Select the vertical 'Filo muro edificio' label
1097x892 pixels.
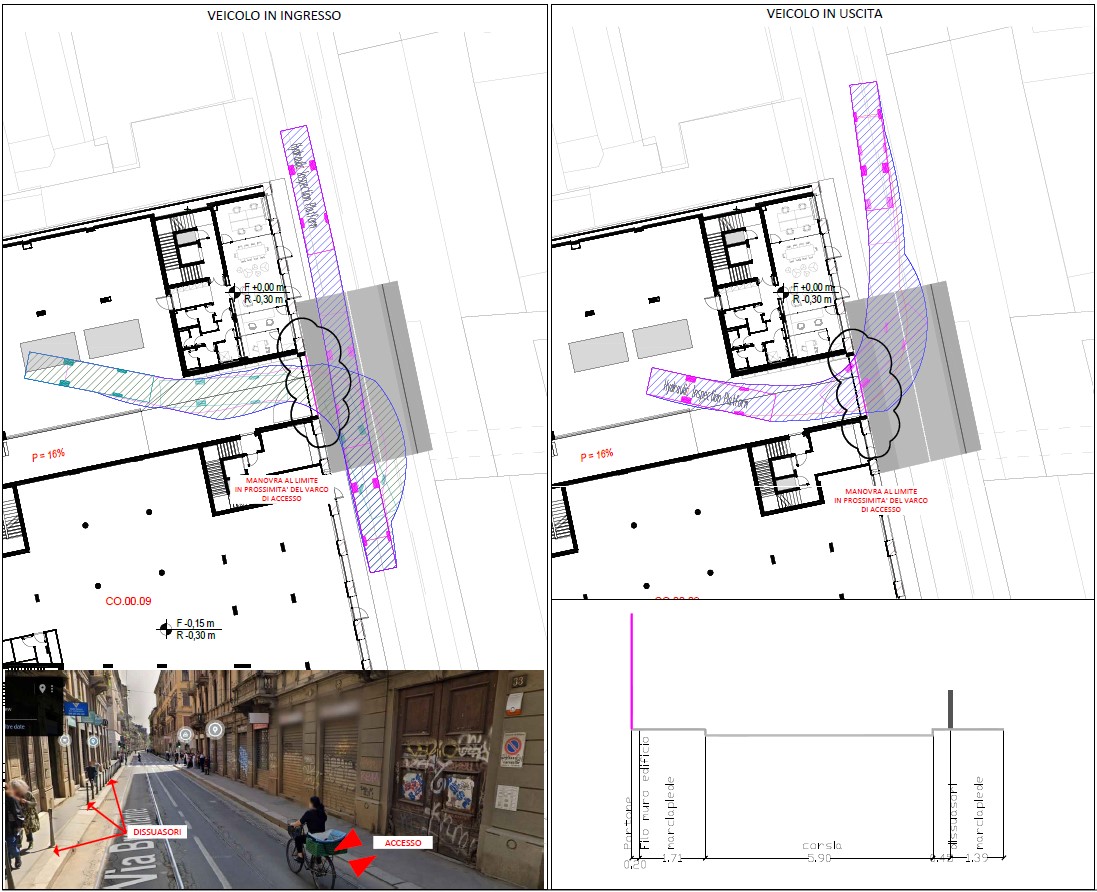click(x=645, y=792)
